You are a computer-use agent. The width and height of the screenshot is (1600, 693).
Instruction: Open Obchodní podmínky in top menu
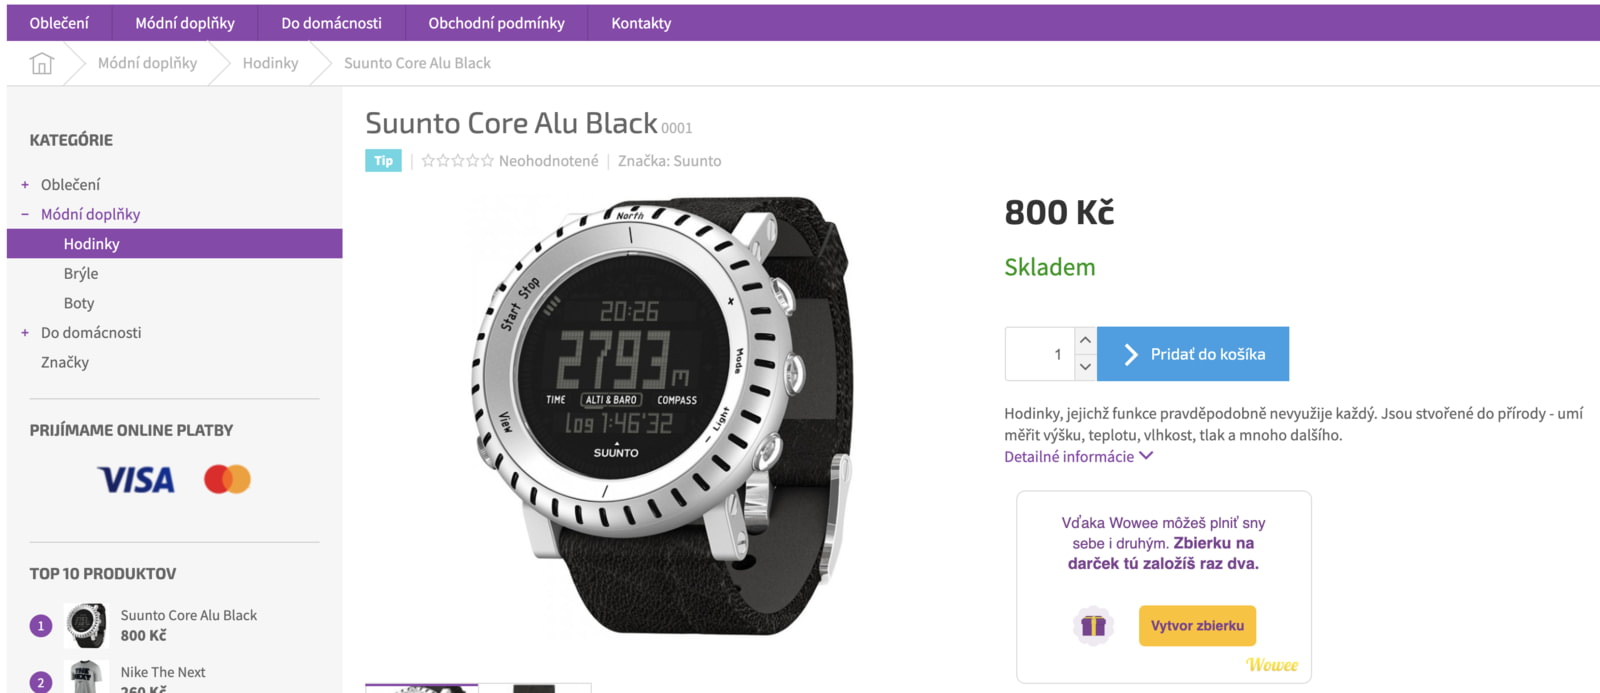[496, 23]
